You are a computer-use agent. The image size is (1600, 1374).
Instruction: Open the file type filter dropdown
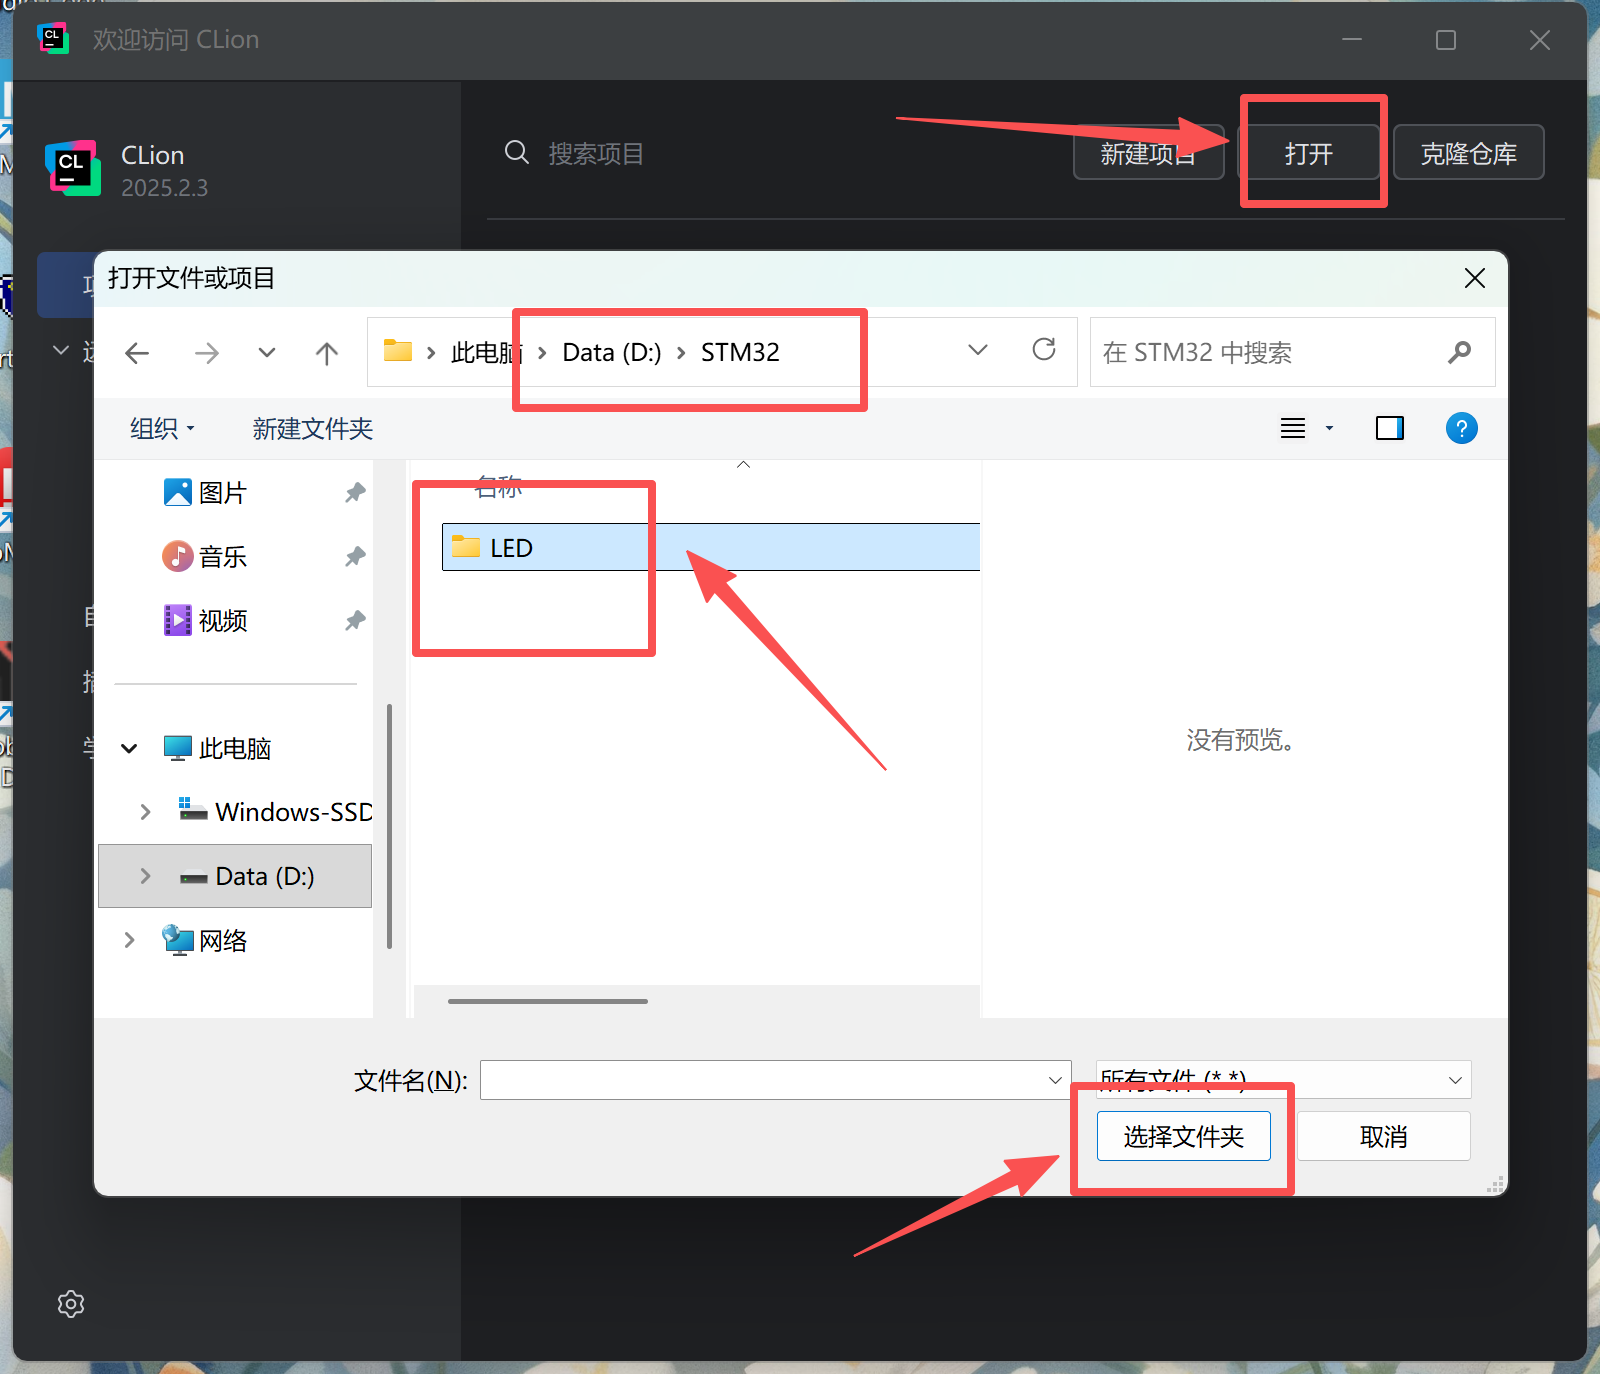[1284, 1080]
